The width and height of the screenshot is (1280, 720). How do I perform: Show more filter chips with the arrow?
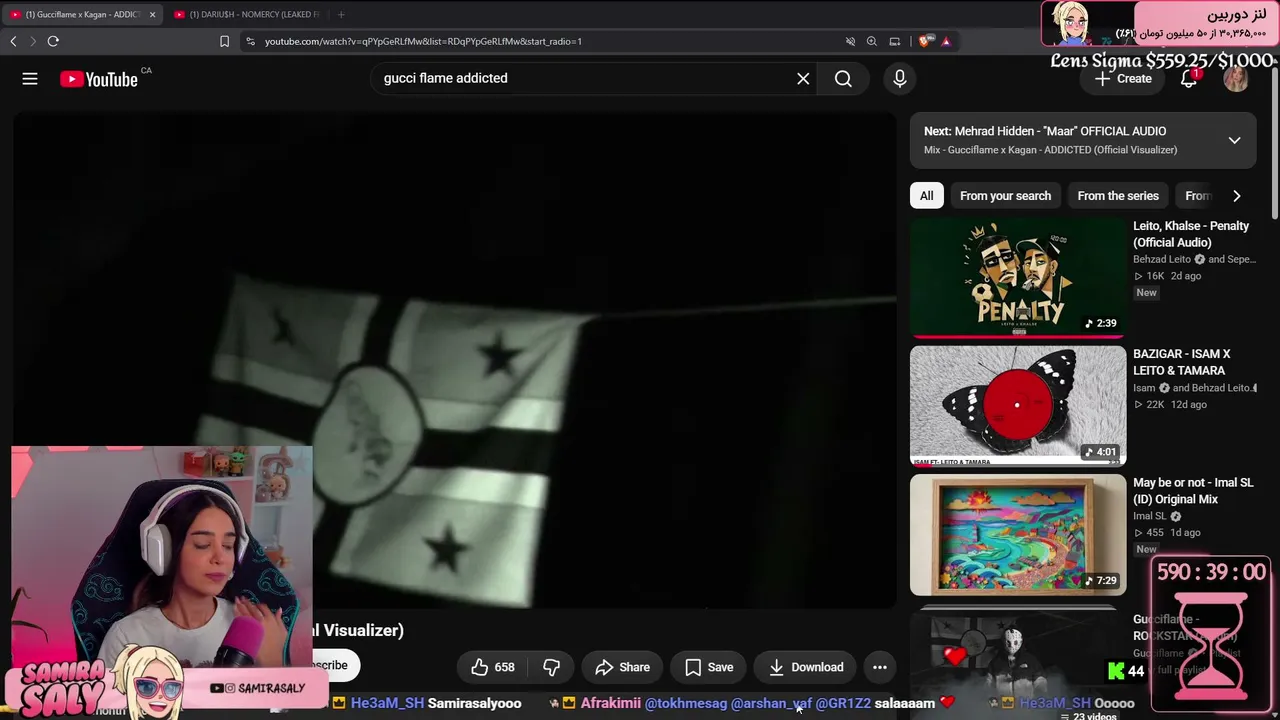1236,196
